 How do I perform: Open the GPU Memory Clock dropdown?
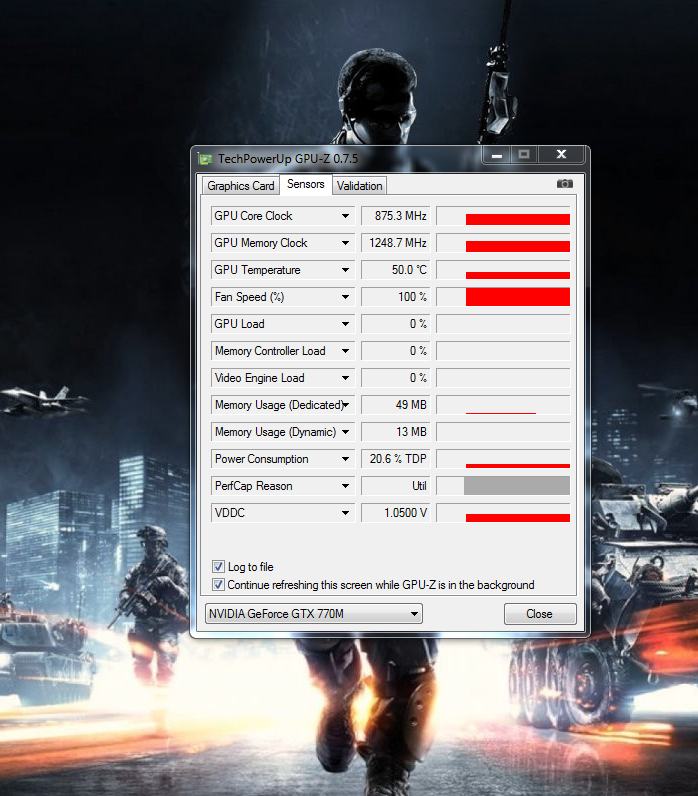345,243
